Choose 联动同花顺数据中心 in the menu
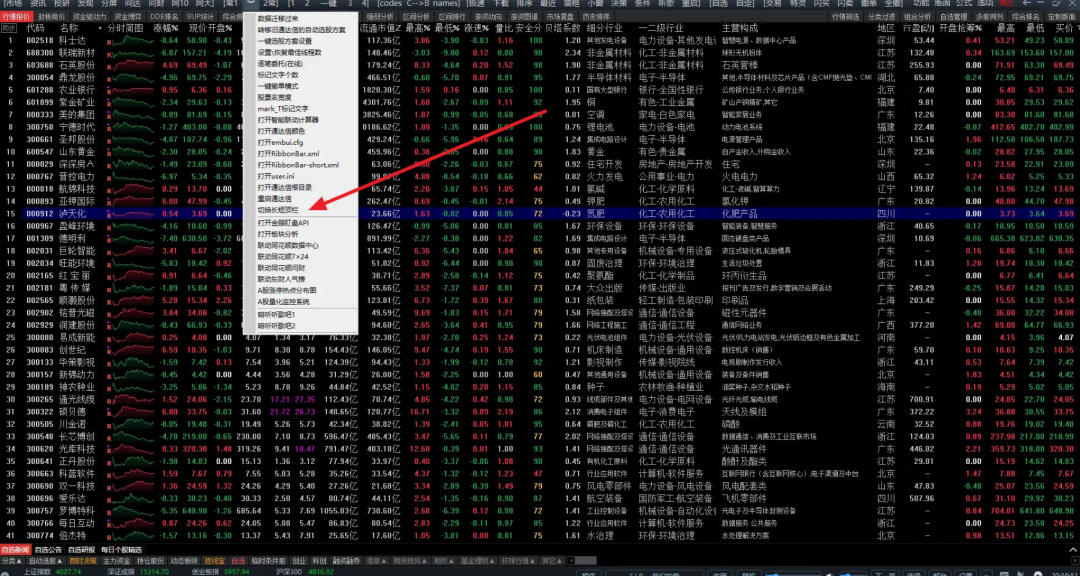The height and width of the screenshot is (576, 1080). pos(287,245)
